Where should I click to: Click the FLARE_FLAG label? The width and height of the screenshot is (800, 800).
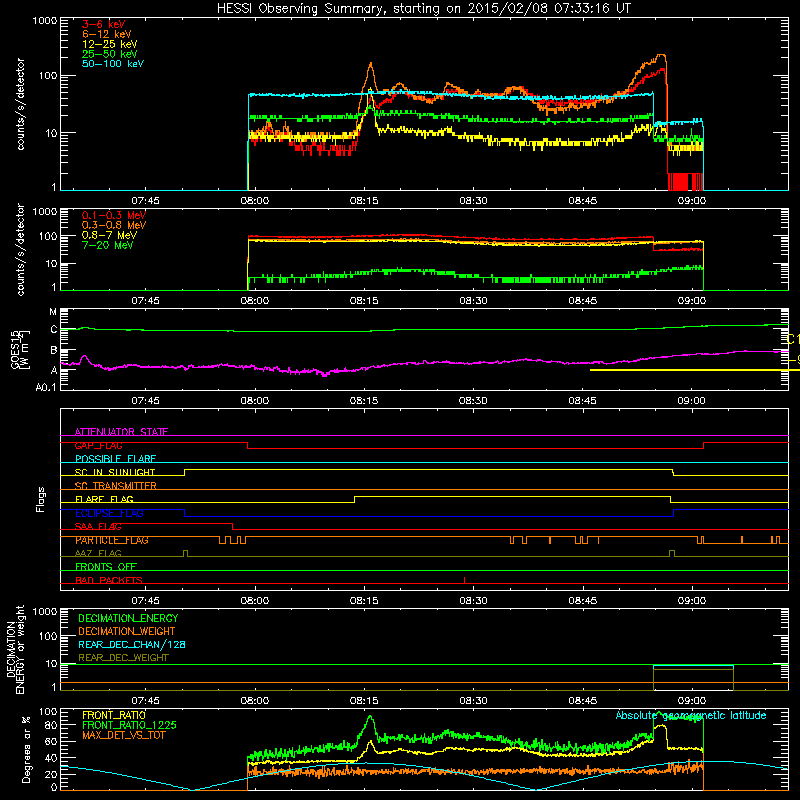click(104, 499)
